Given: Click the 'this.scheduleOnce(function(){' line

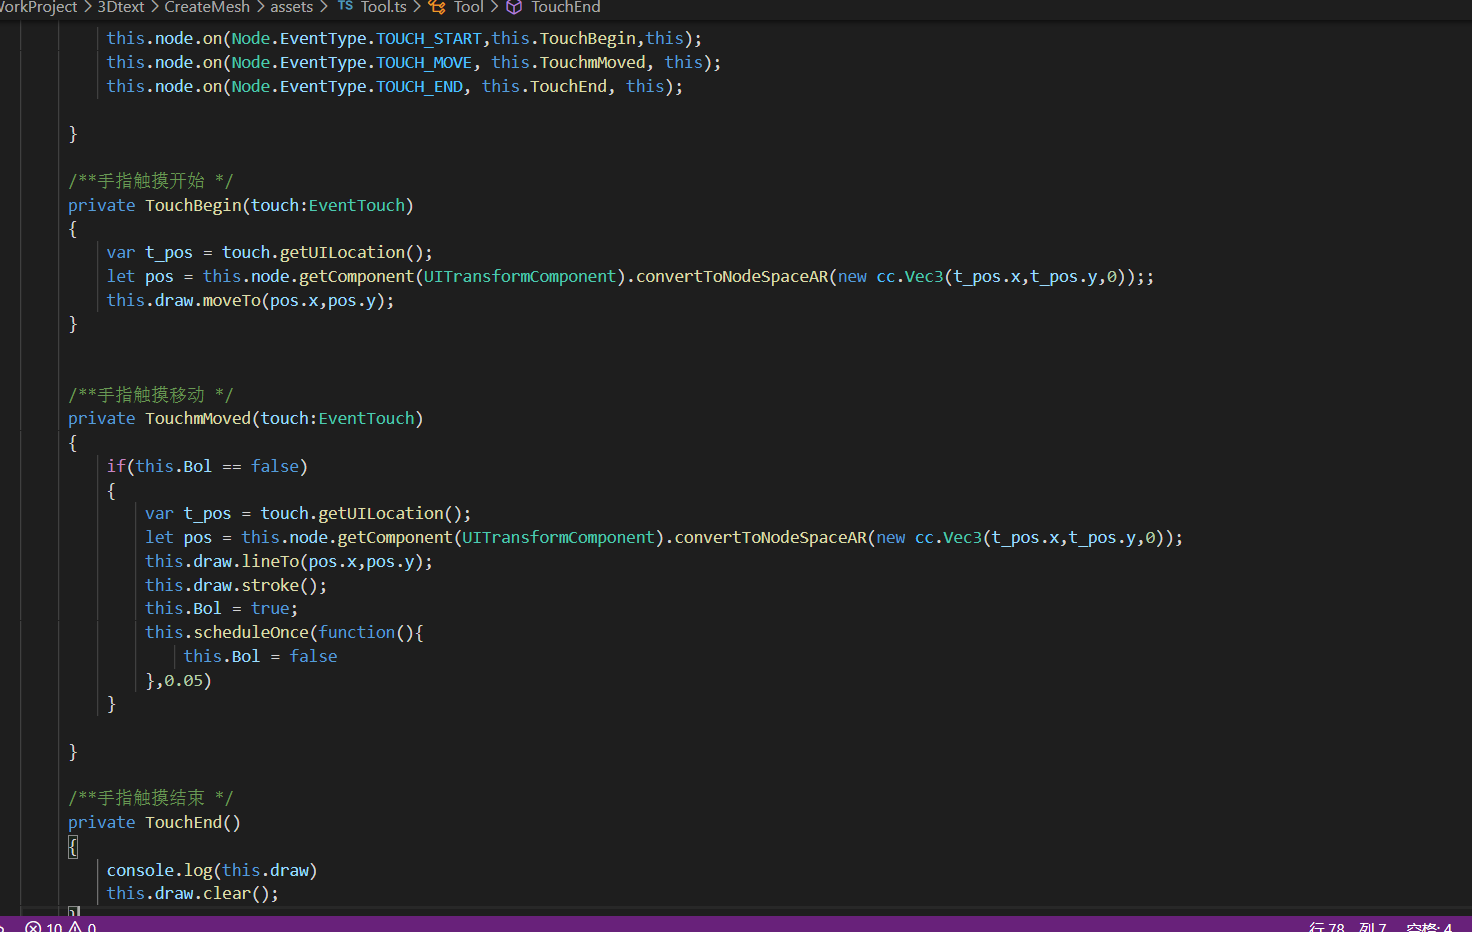Looking at the screenshot, I should [284, 632].
